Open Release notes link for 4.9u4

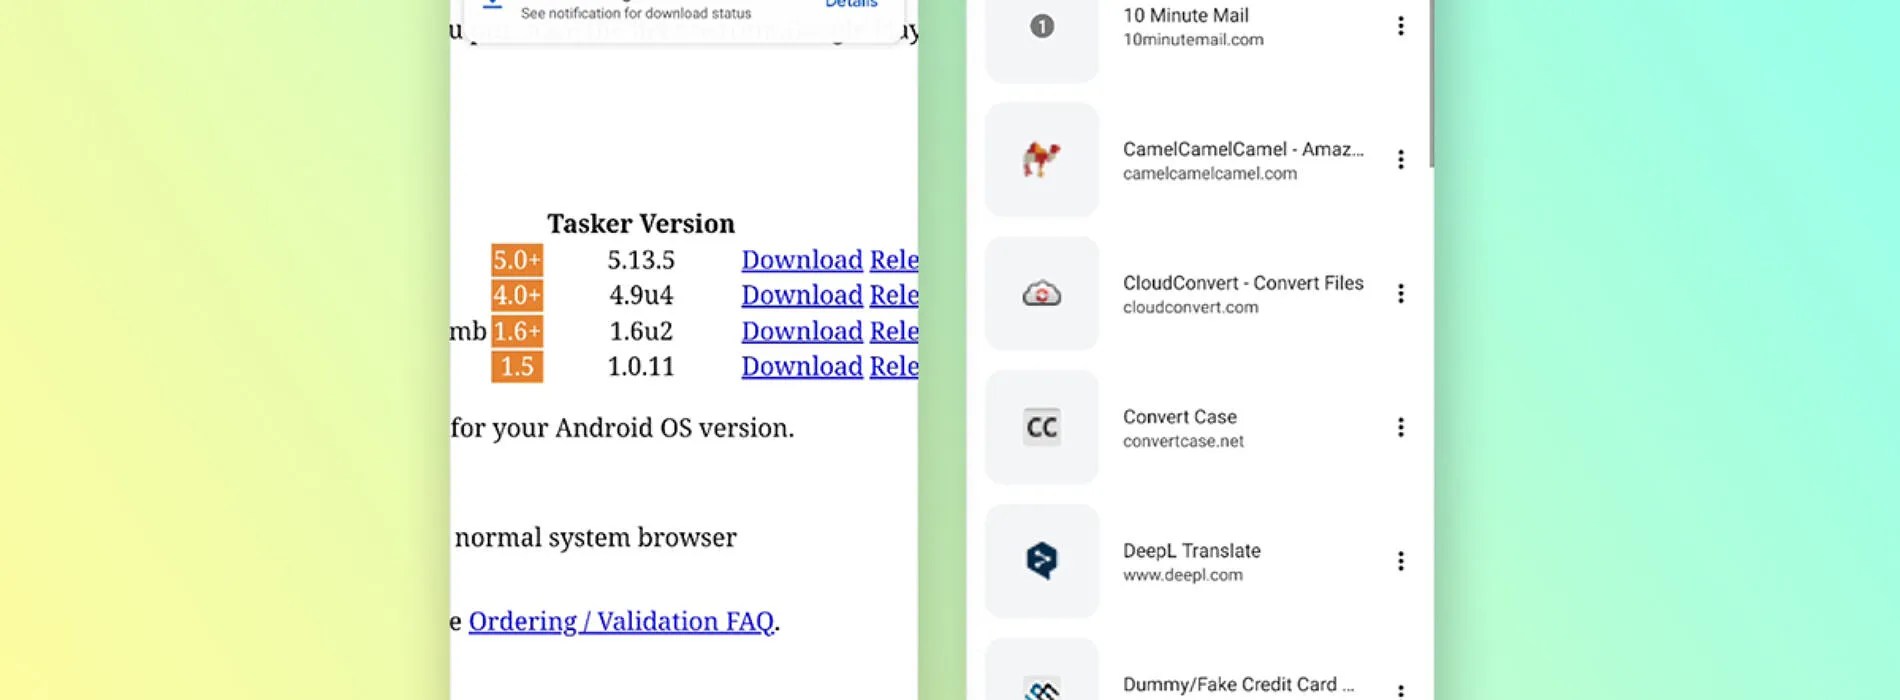[x=894, y=295]
